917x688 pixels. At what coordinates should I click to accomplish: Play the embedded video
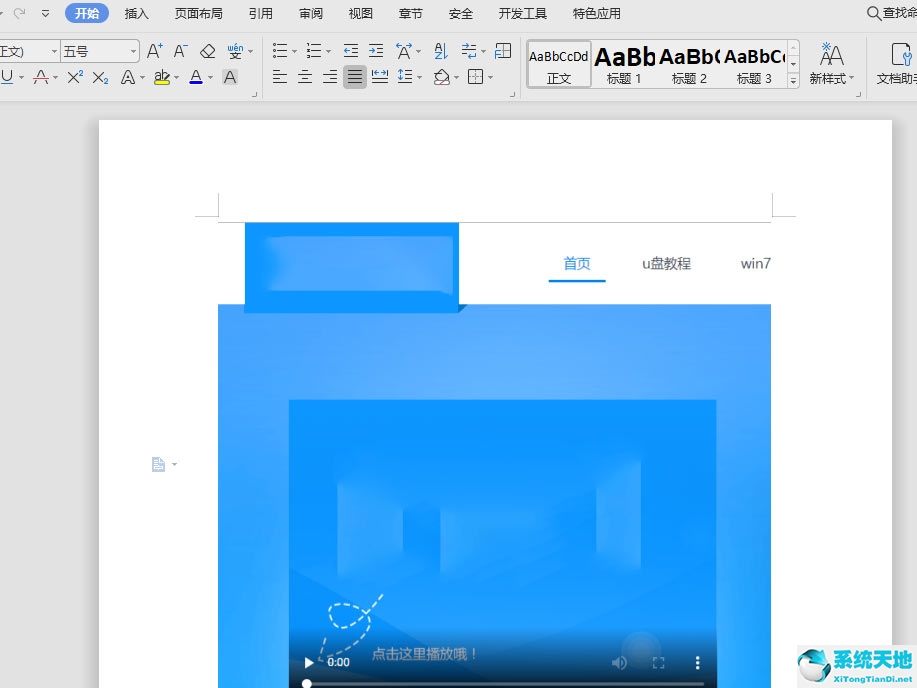click(309, 662)
